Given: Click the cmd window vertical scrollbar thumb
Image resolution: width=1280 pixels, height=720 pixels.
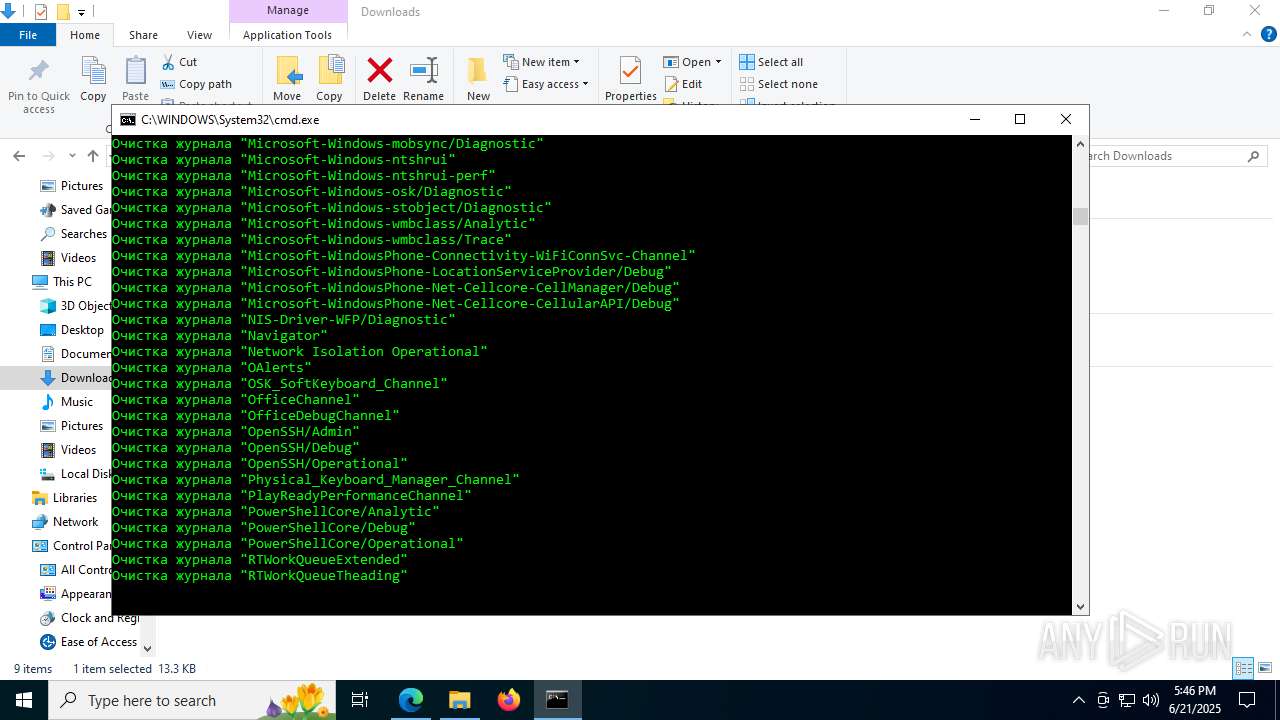Looking at the screenshot, I should pyautogui.click(x=1080, y=217).
